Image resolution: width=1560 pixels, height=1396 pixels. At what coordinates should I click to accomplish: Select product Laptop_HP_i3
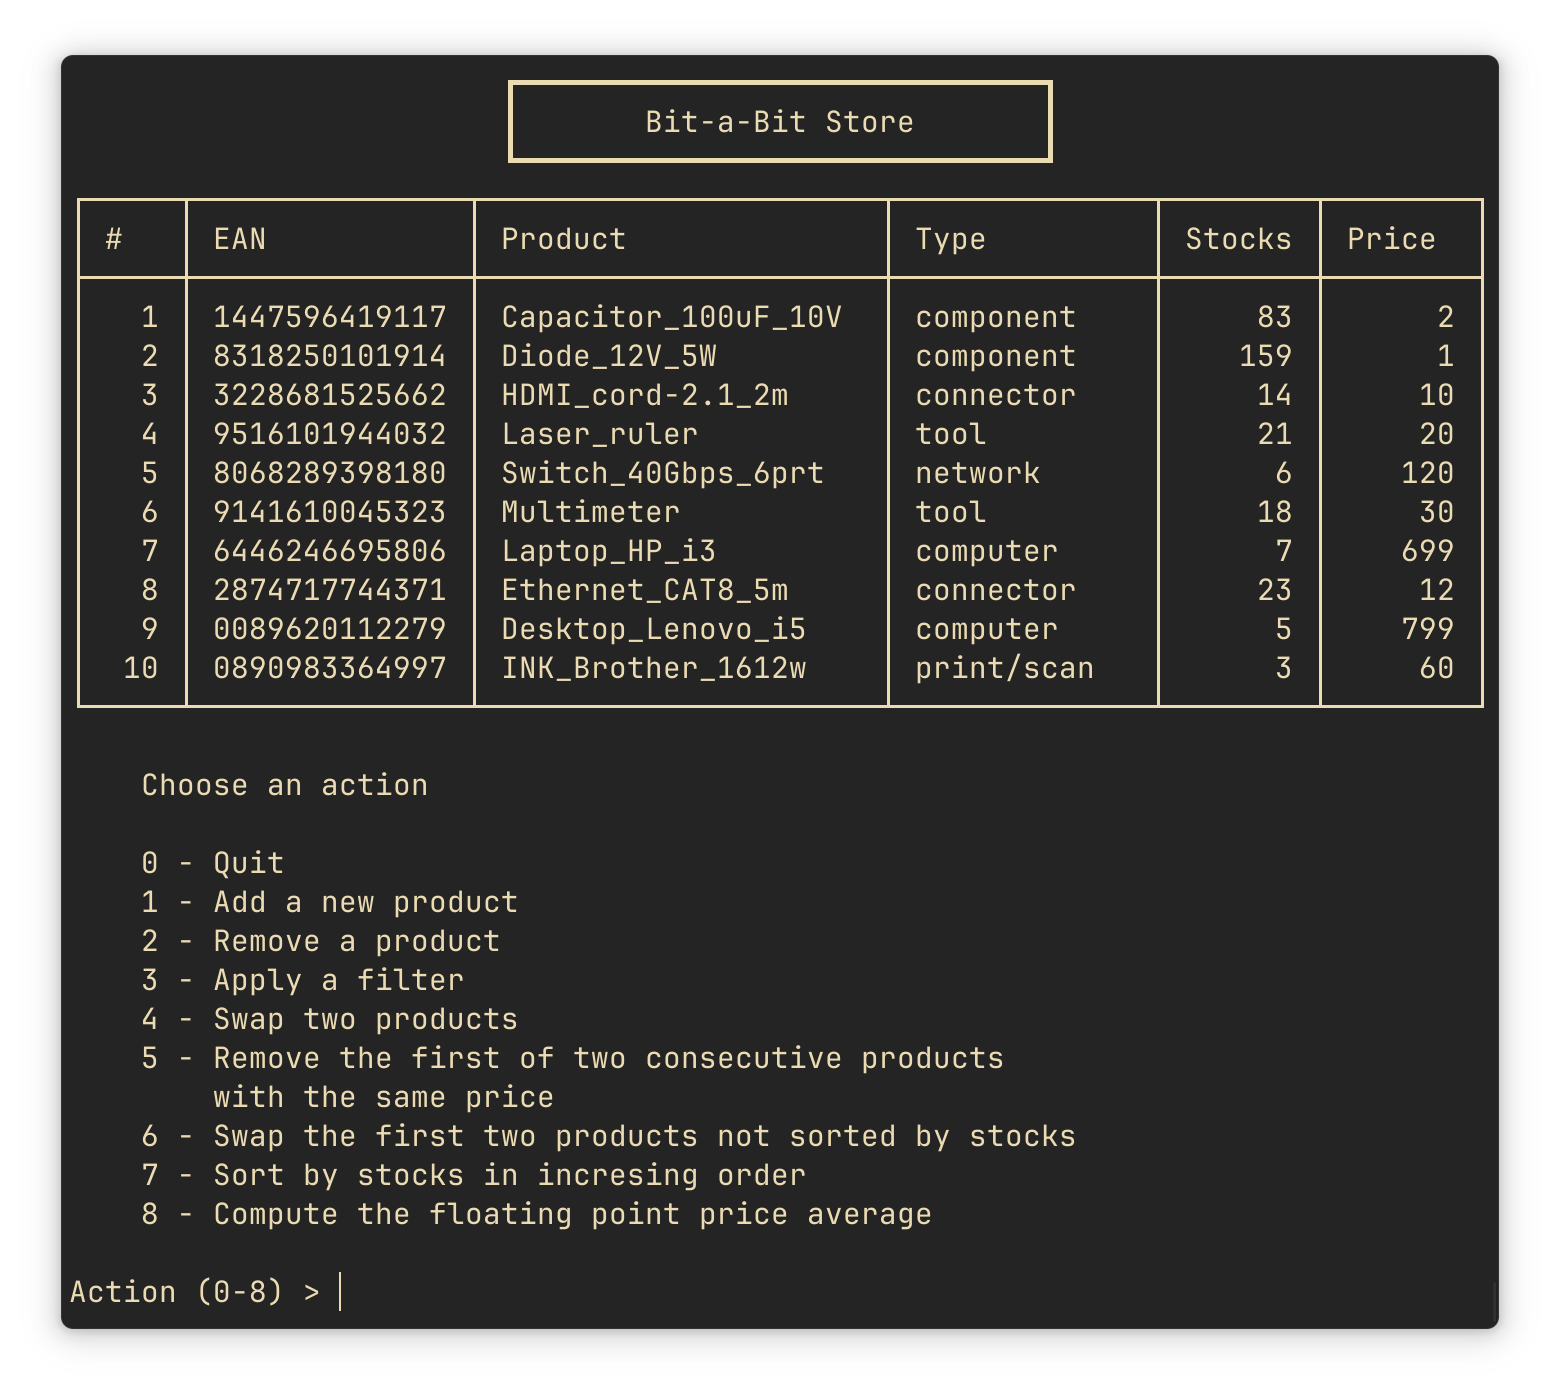[608, 551]
